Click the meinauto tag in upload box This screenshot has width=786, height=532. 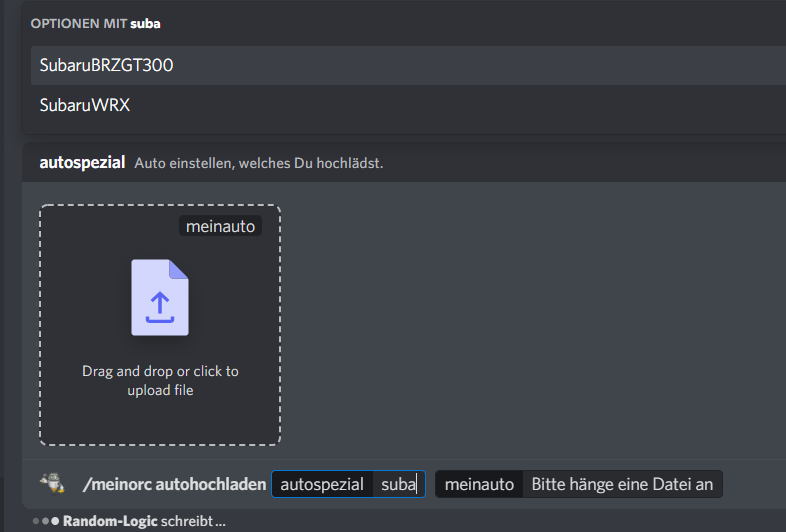coord(220,227)
